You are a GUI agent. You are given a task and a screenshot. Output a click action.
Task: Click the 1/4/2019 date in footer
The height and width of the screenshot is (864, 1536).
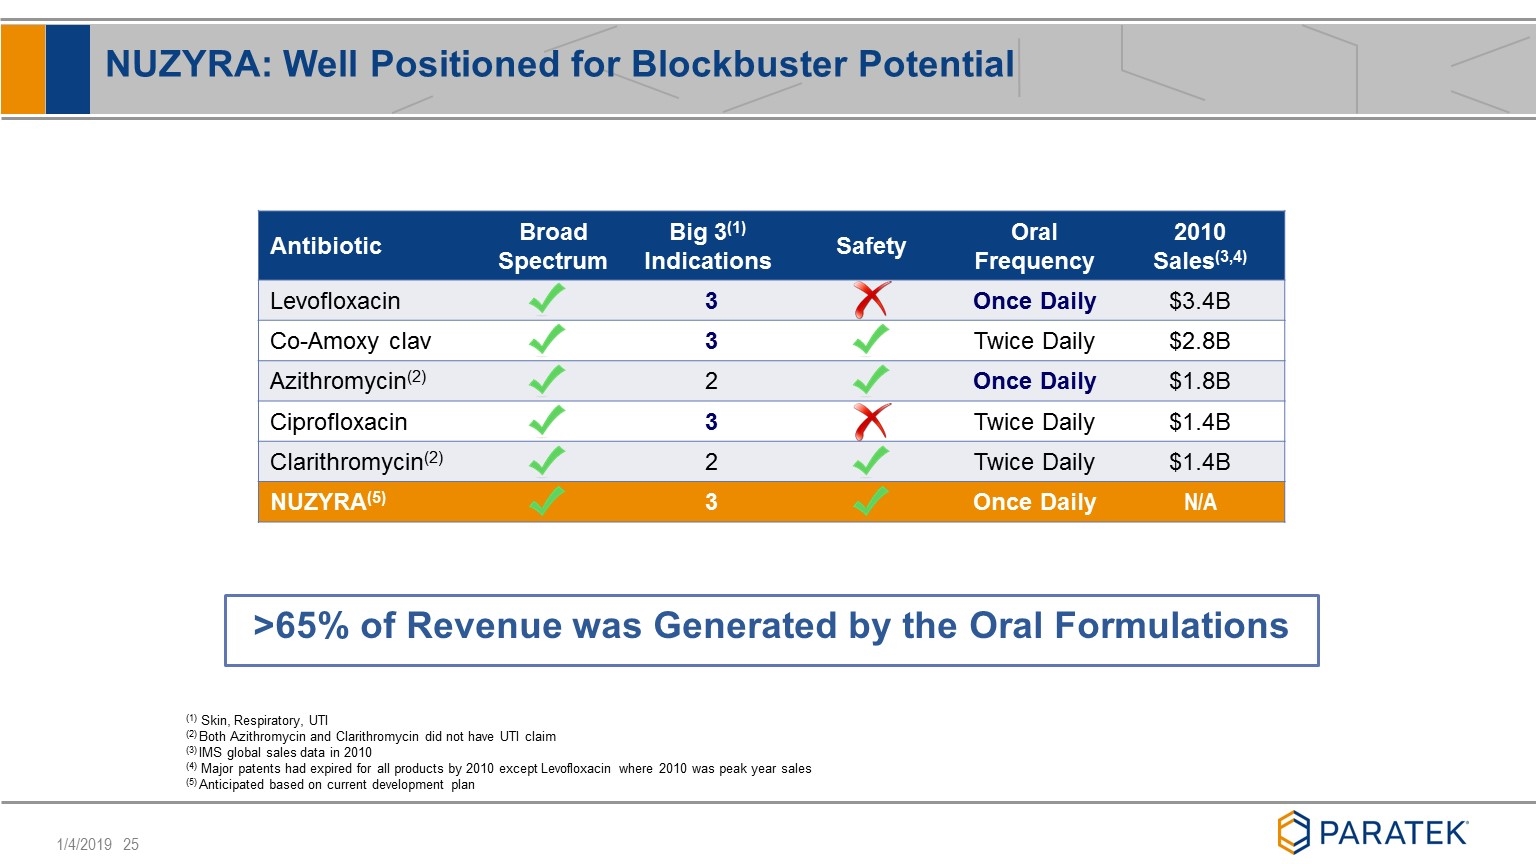click(84, 845)
